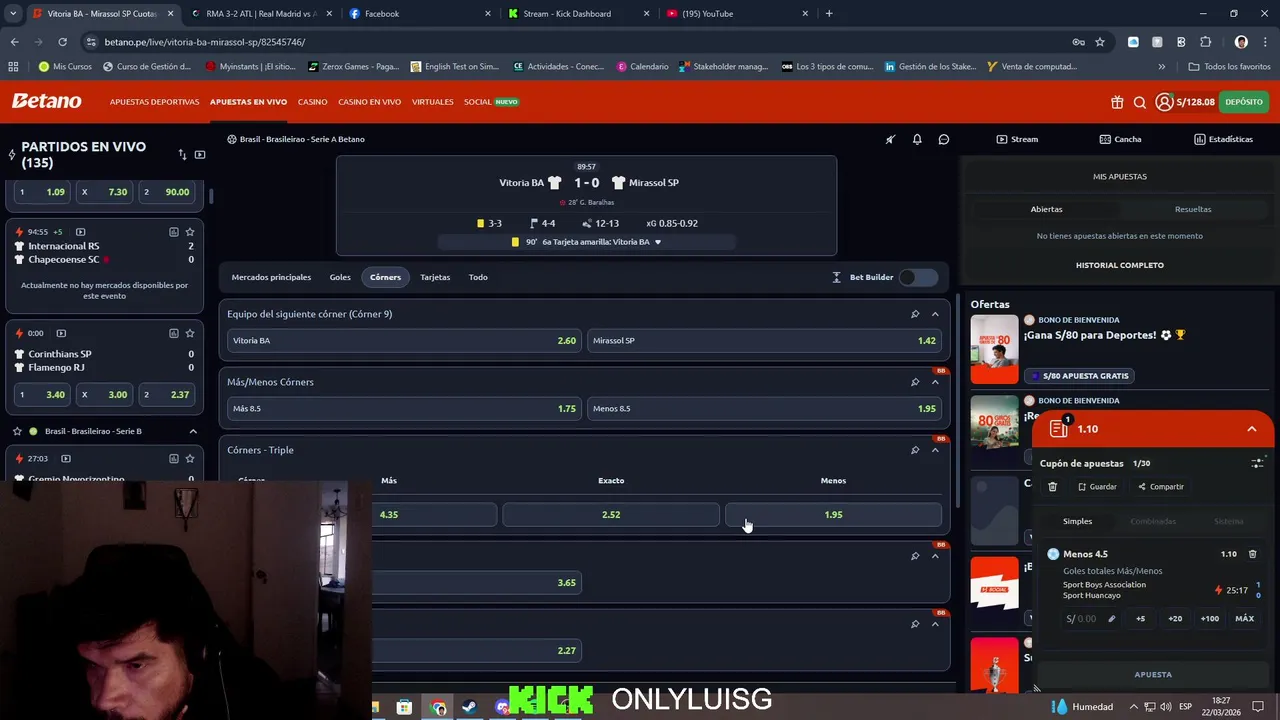Collapse Brasileirao Serie B league list
The image size is (1280, 720).
point(193,431)
